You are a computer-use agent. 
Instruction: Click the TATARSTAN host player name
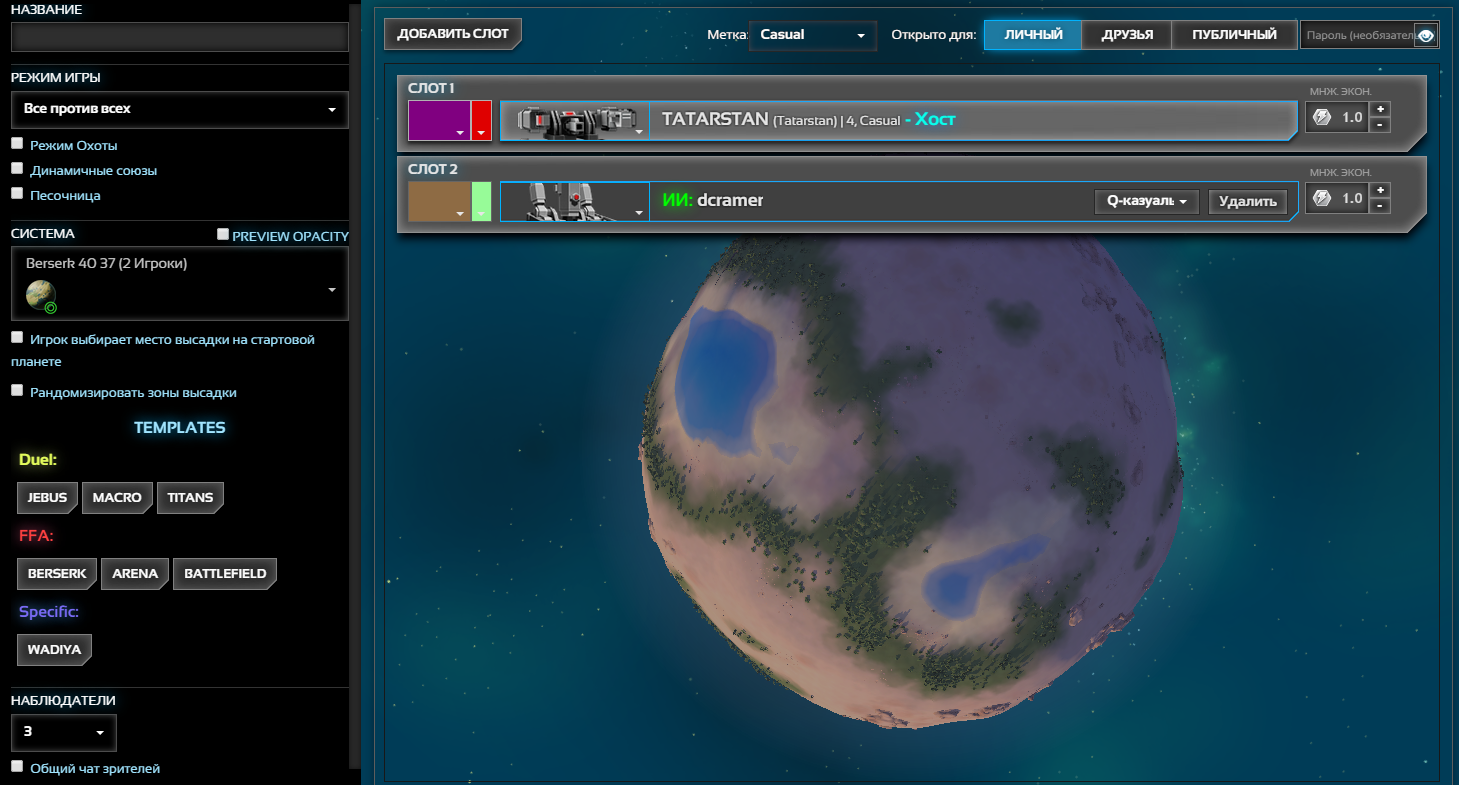click(x=714, y=119)
